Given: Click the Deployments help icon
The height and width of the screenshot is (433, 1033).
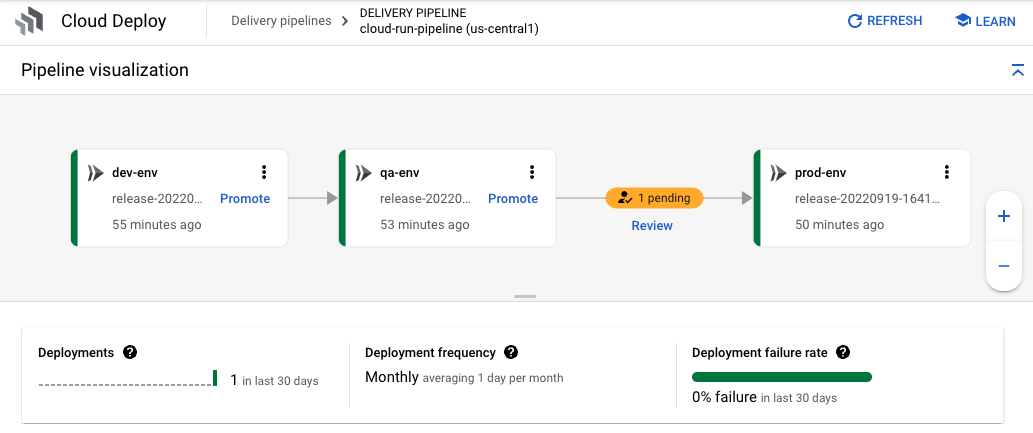Looking at the screenshot, I should [130, 352].
